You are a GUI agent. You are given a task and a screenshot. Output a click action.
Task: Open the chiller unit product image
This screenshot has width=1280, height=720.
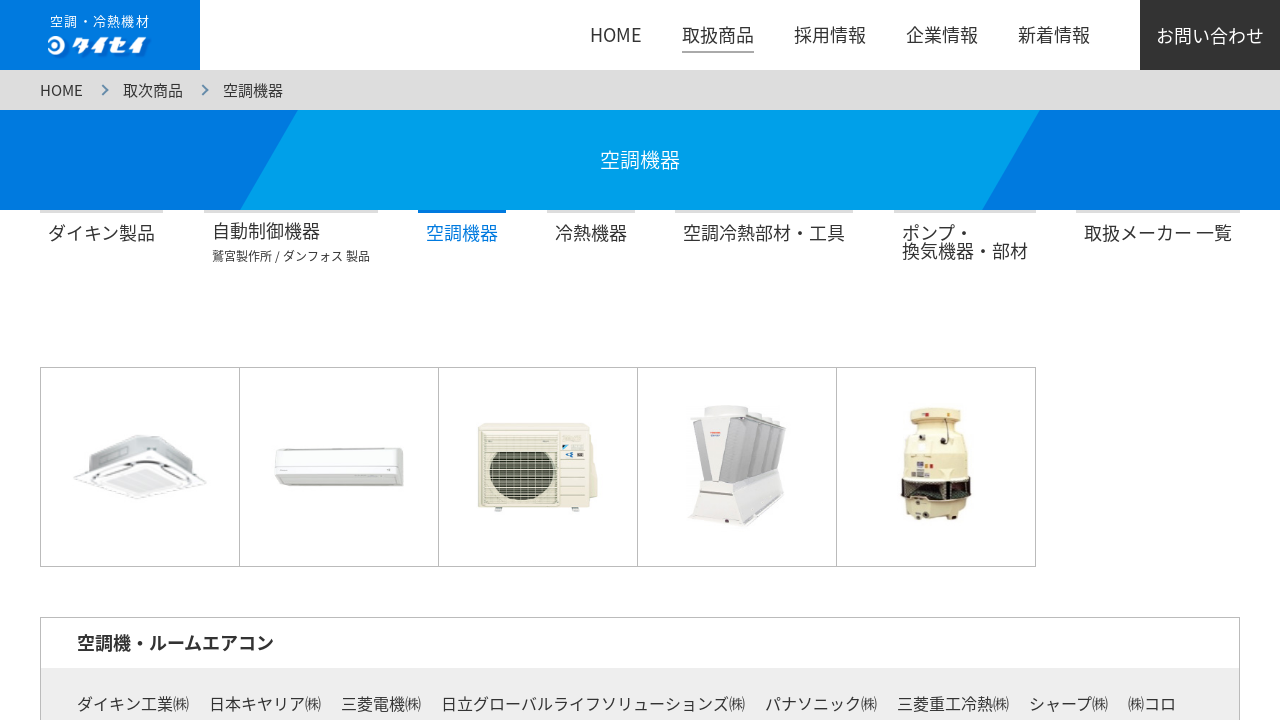pyautogui.click(x=737, y=467)
